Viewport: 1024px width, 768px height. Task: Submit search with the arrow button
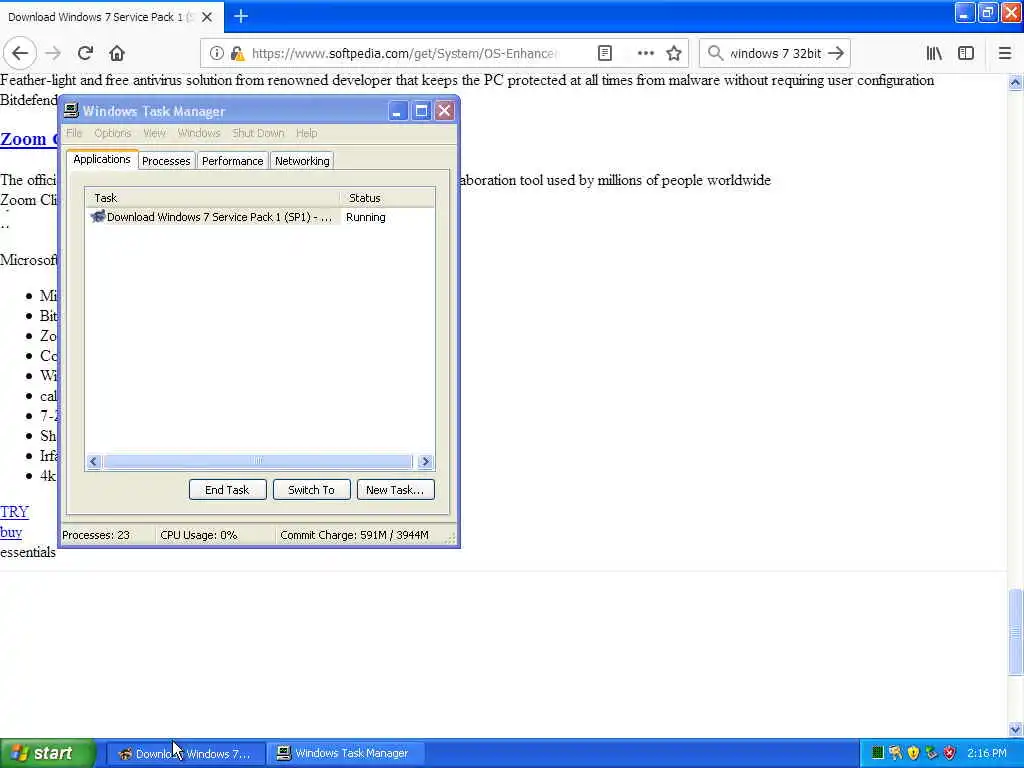(x=836, y=54)
